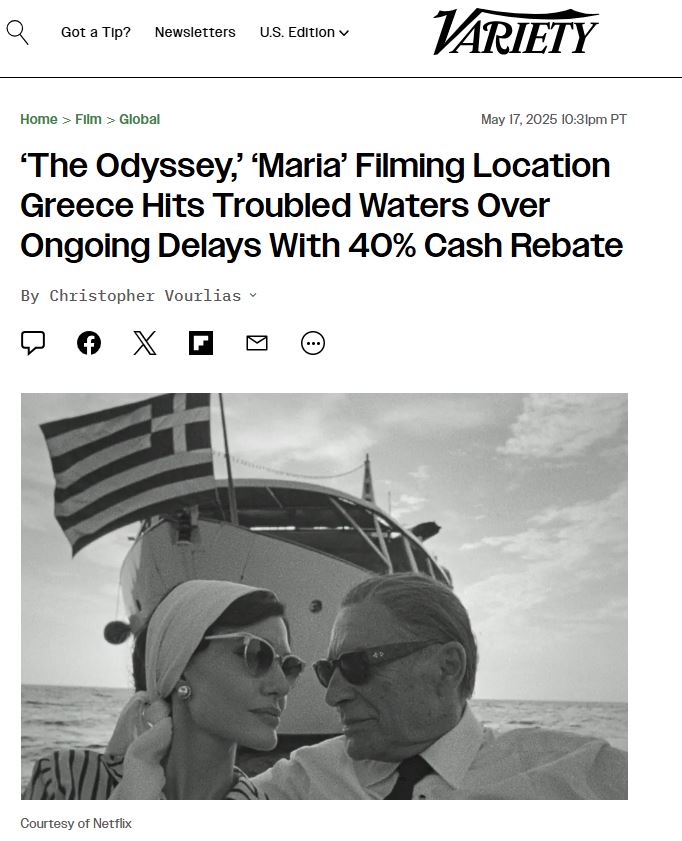
Task: Open the search magnifier icon
Action: click(17, 33)
